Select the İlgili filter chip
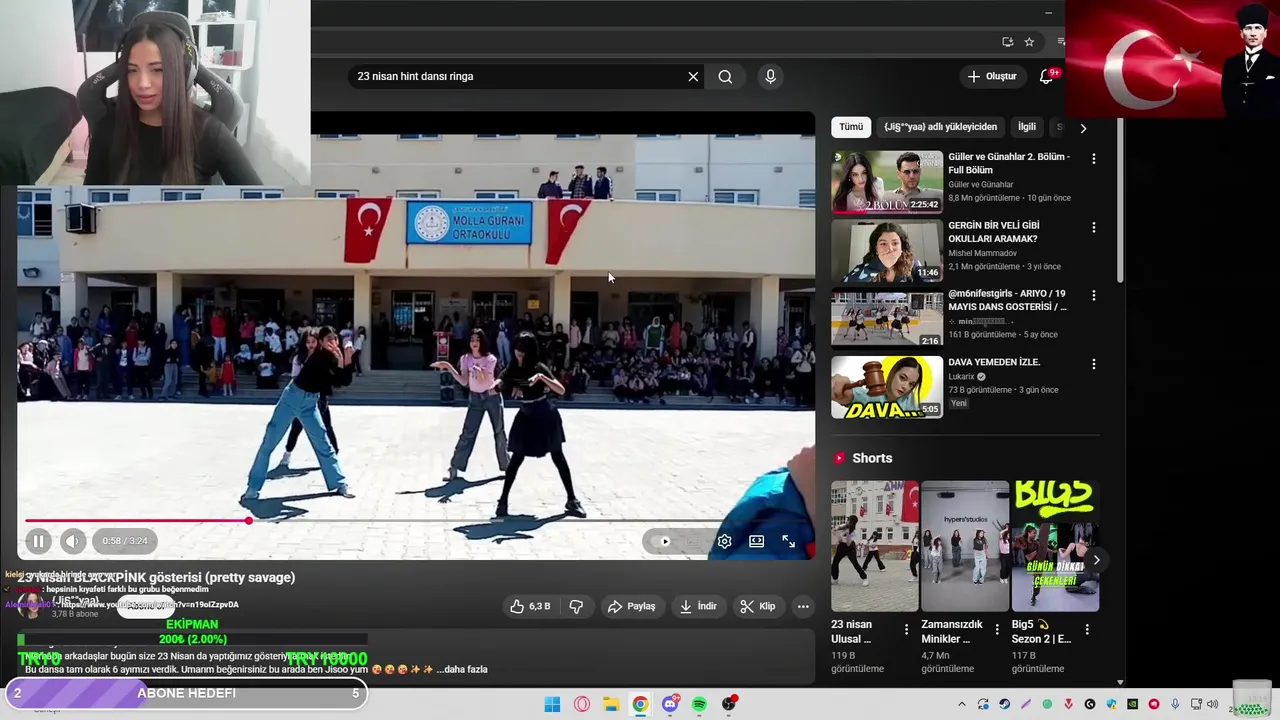 (1027, 127)
